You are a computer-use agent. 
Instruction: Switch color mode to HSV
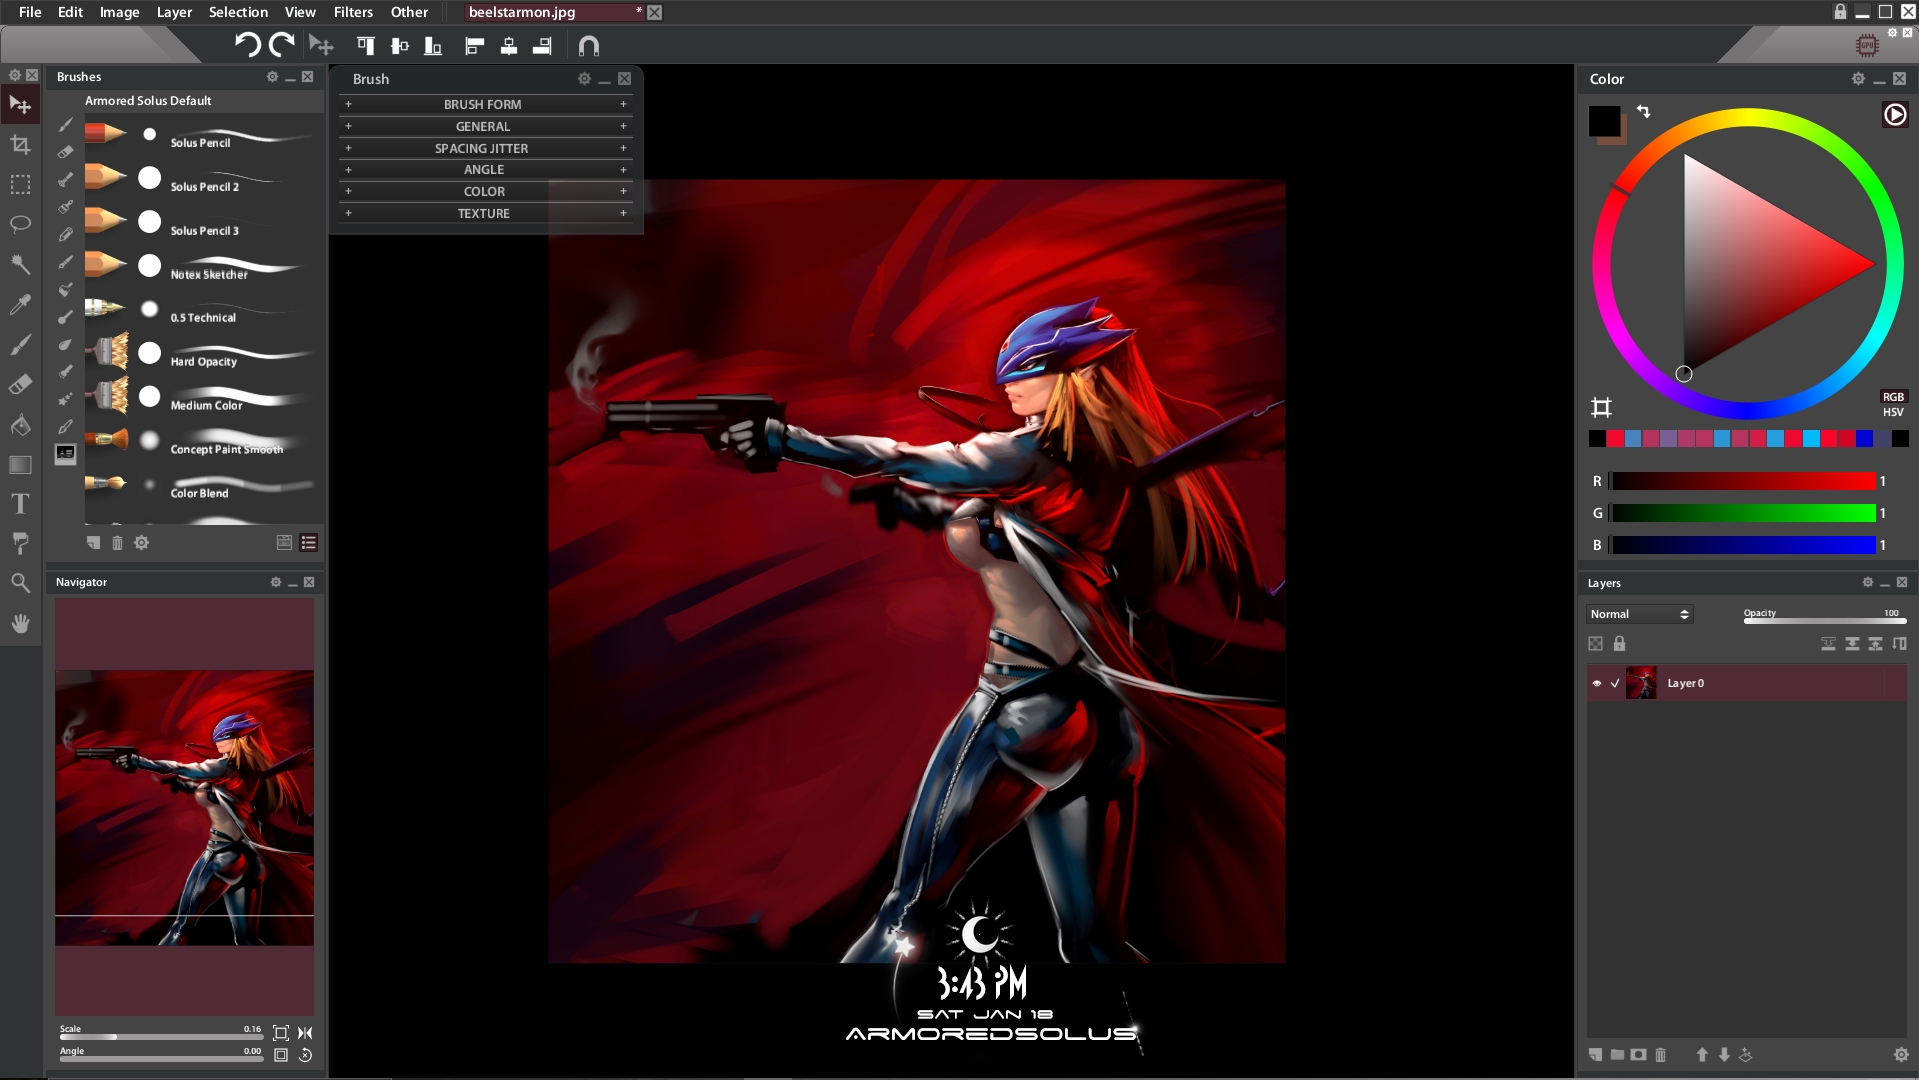pyautogui.click(x=1893, y=412)
